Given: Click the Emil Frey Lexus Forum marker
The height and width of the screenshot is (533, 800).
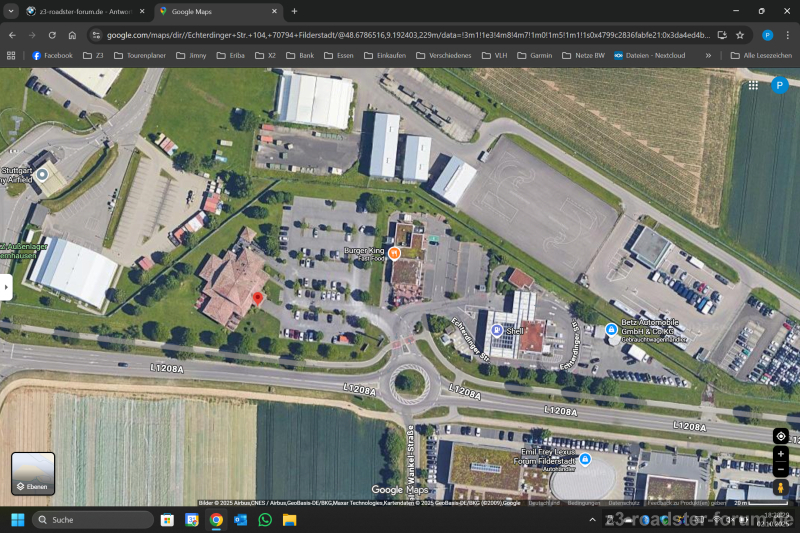Looking at the screenshot, I should pyautogui.click(x=585, y=458).
